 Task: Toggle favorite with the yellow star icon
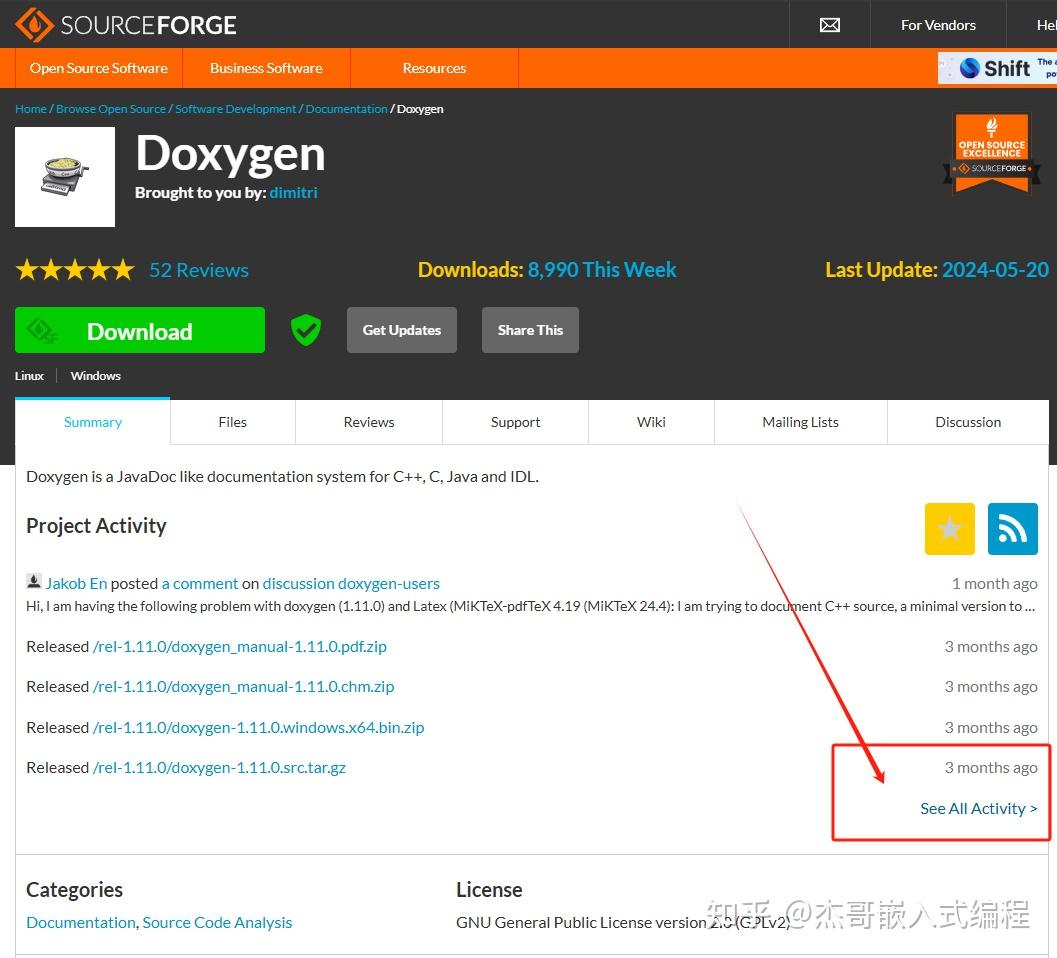tap(949, 528)
